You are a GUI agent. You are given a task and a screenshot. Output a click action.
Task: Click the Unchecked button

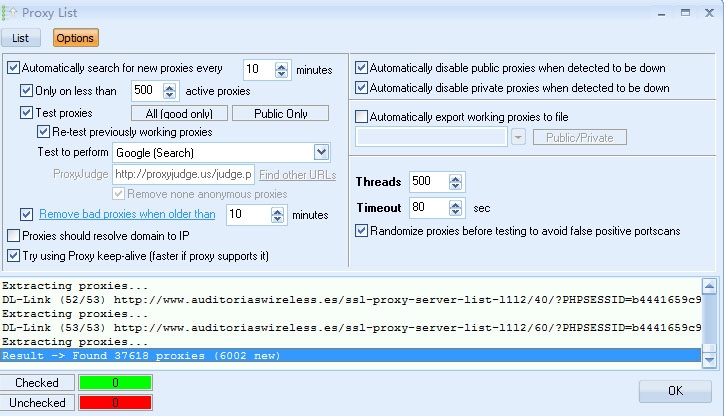click(37, 403)
